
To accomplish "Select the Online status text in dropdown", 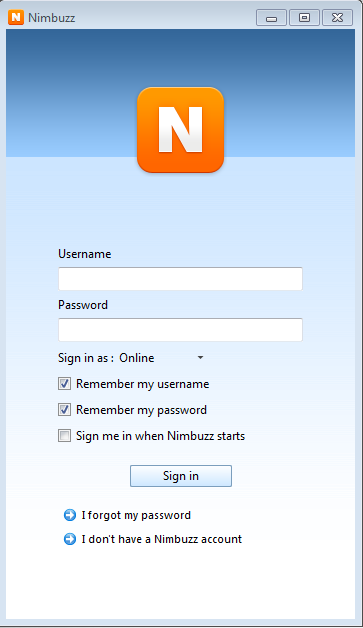I will point(137,358).
